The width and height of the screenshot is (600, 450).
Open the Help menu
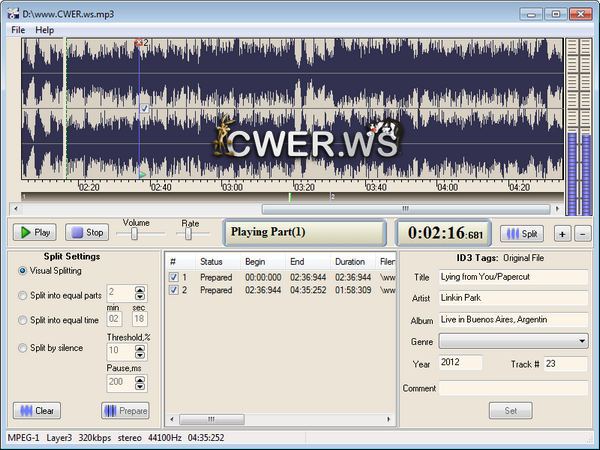[x=45, y=30]
